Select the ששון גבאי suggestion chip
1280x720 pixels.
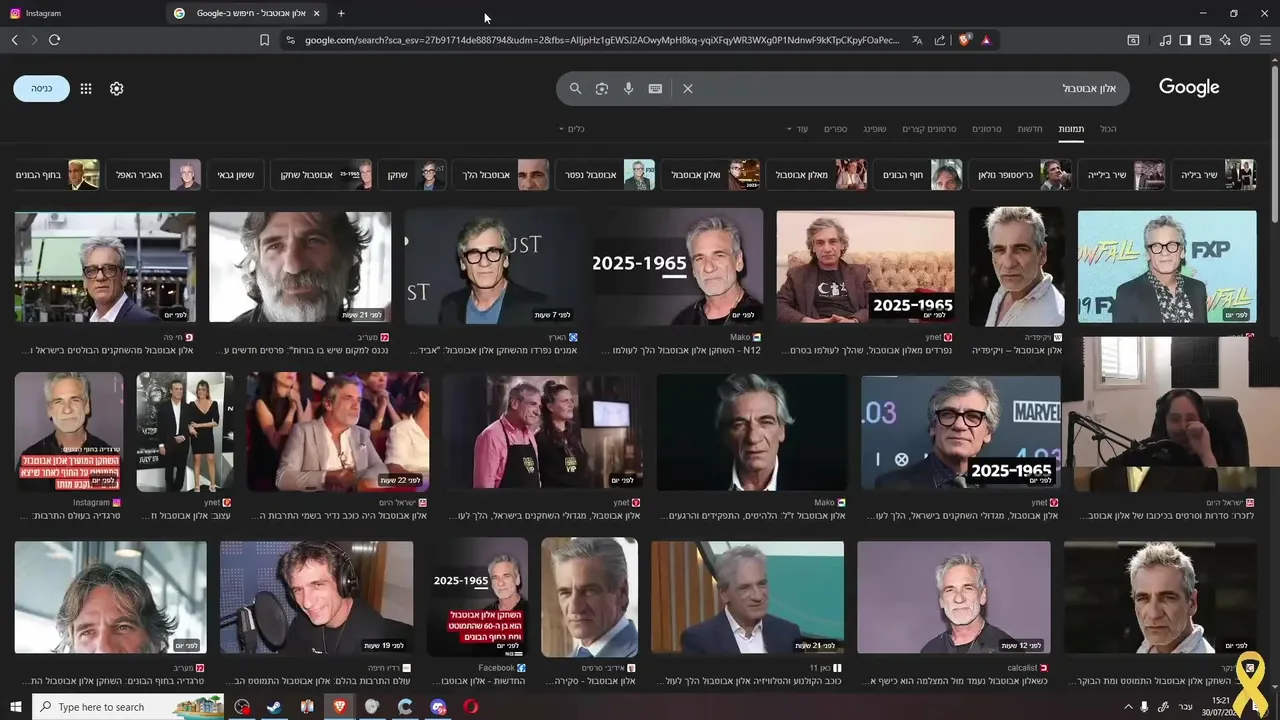point(236,175)
